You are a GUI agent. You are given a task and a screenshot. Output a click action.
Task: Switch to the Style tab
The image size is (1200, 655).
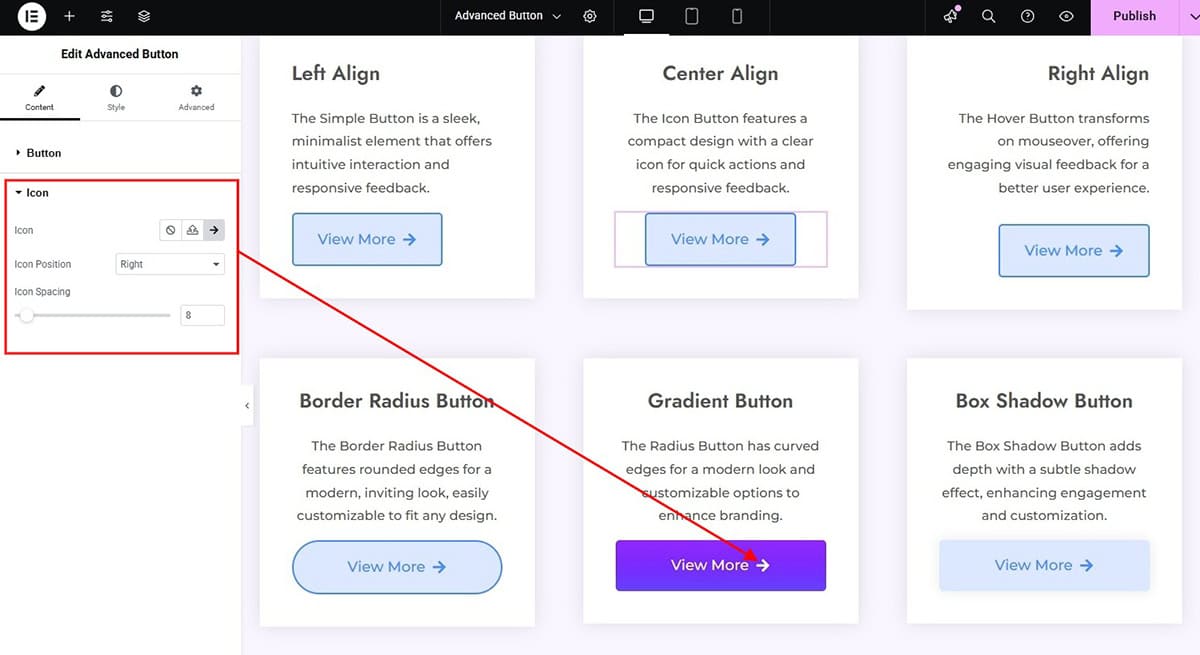[116, 98]
